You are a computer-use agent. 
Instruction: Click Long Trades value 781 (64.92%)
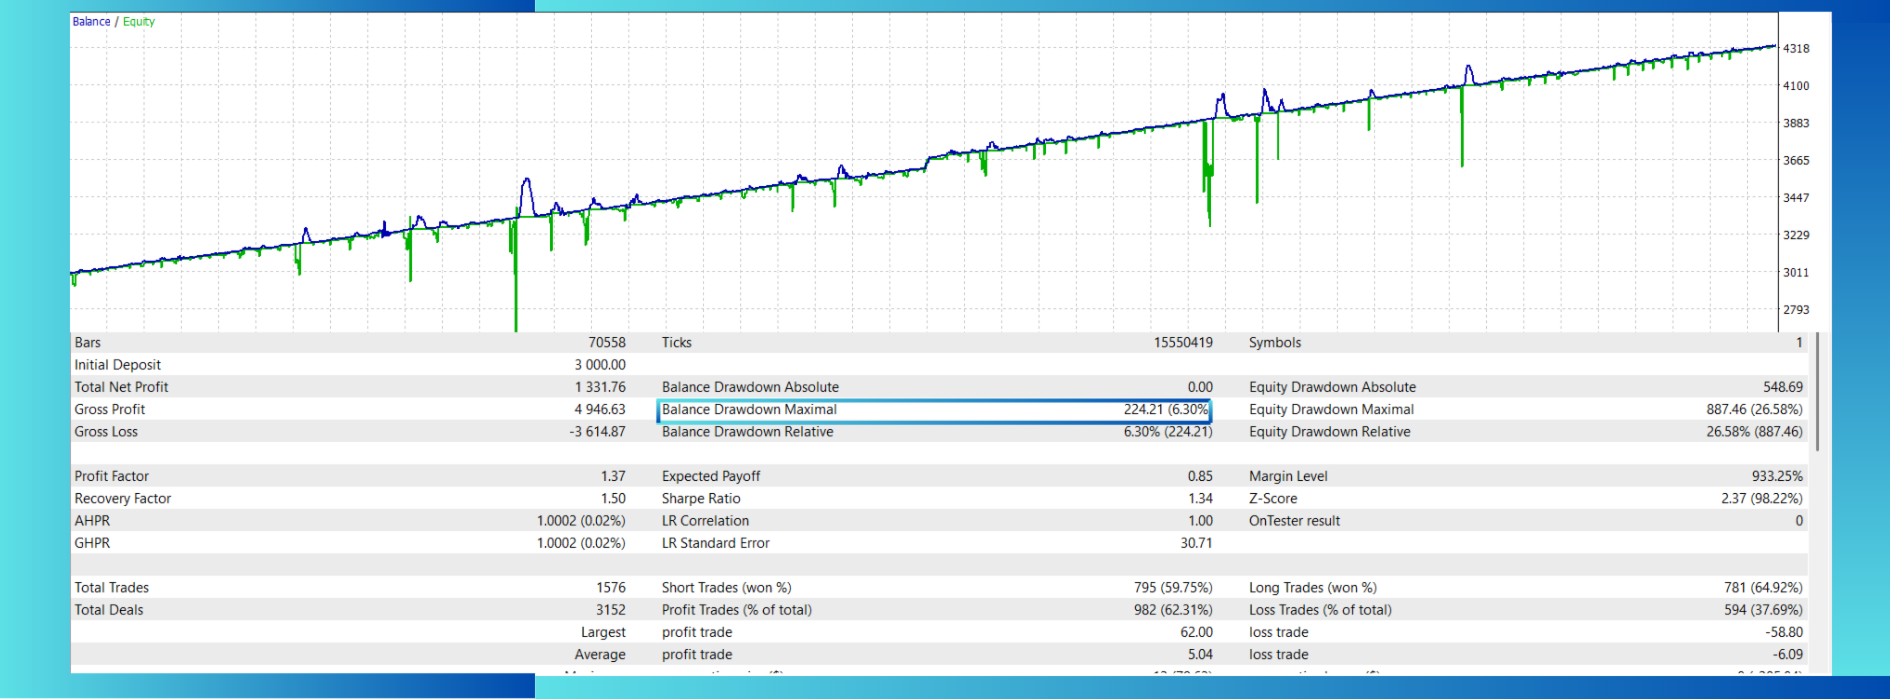(x=1764, y=588)
